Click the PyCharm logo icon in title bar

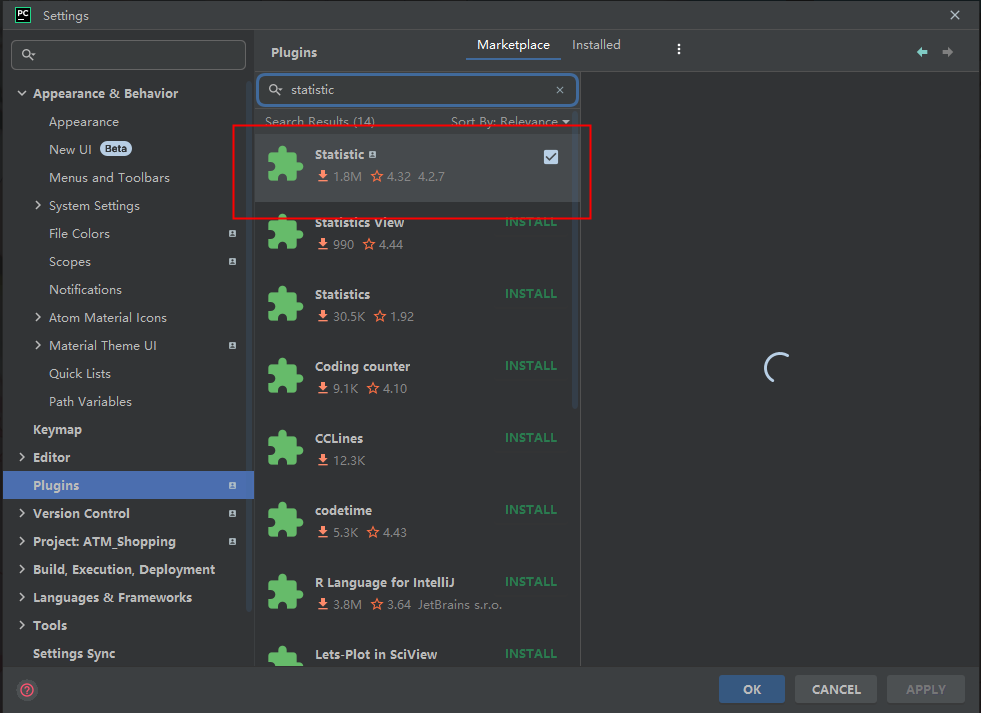click(x=23, y=15)
